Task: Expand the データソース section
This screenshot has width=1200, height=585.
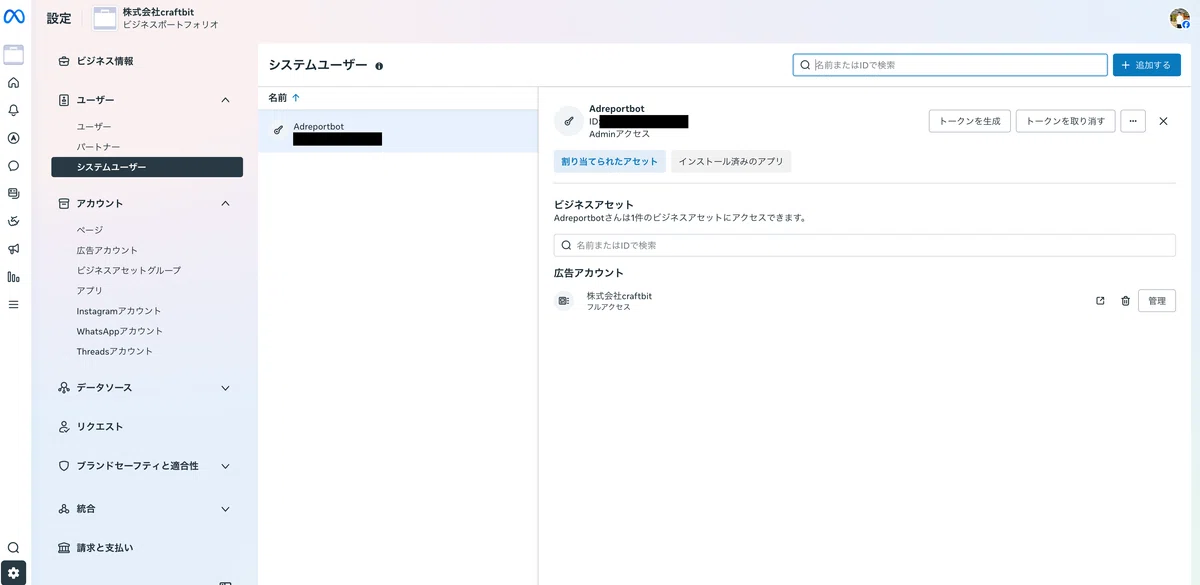Action: [225, 388]
